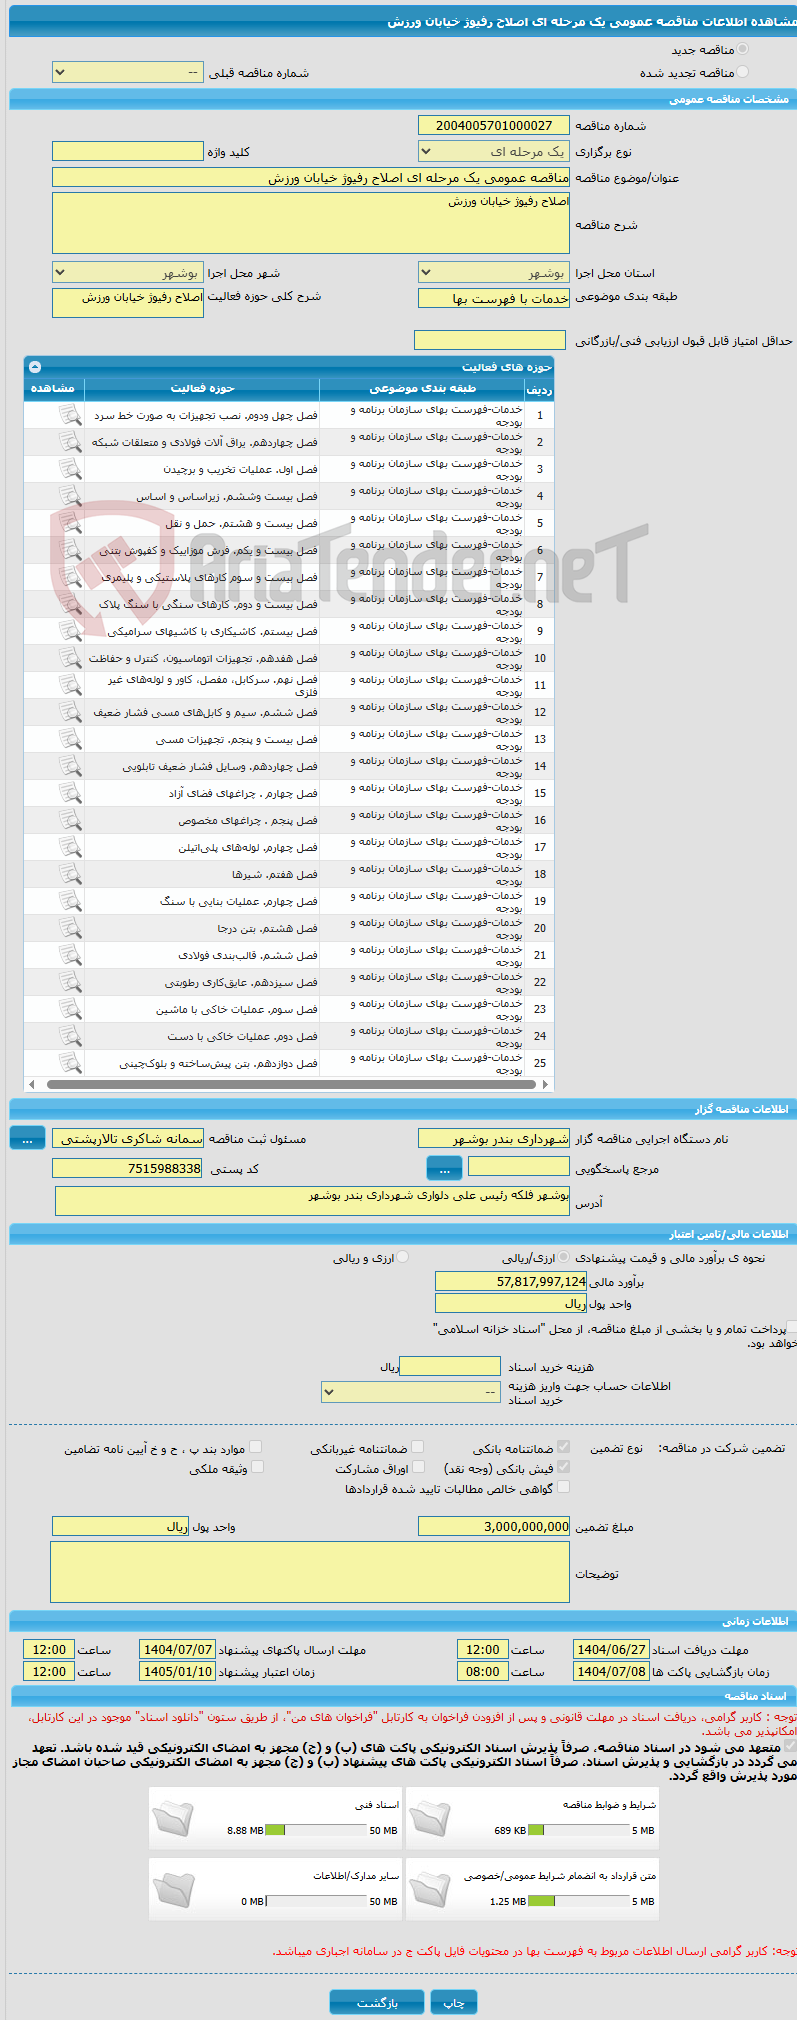Open view icon for activity row 12
Image resolution: width=797 pixels, height=2020 pixels.
point(69,712)
